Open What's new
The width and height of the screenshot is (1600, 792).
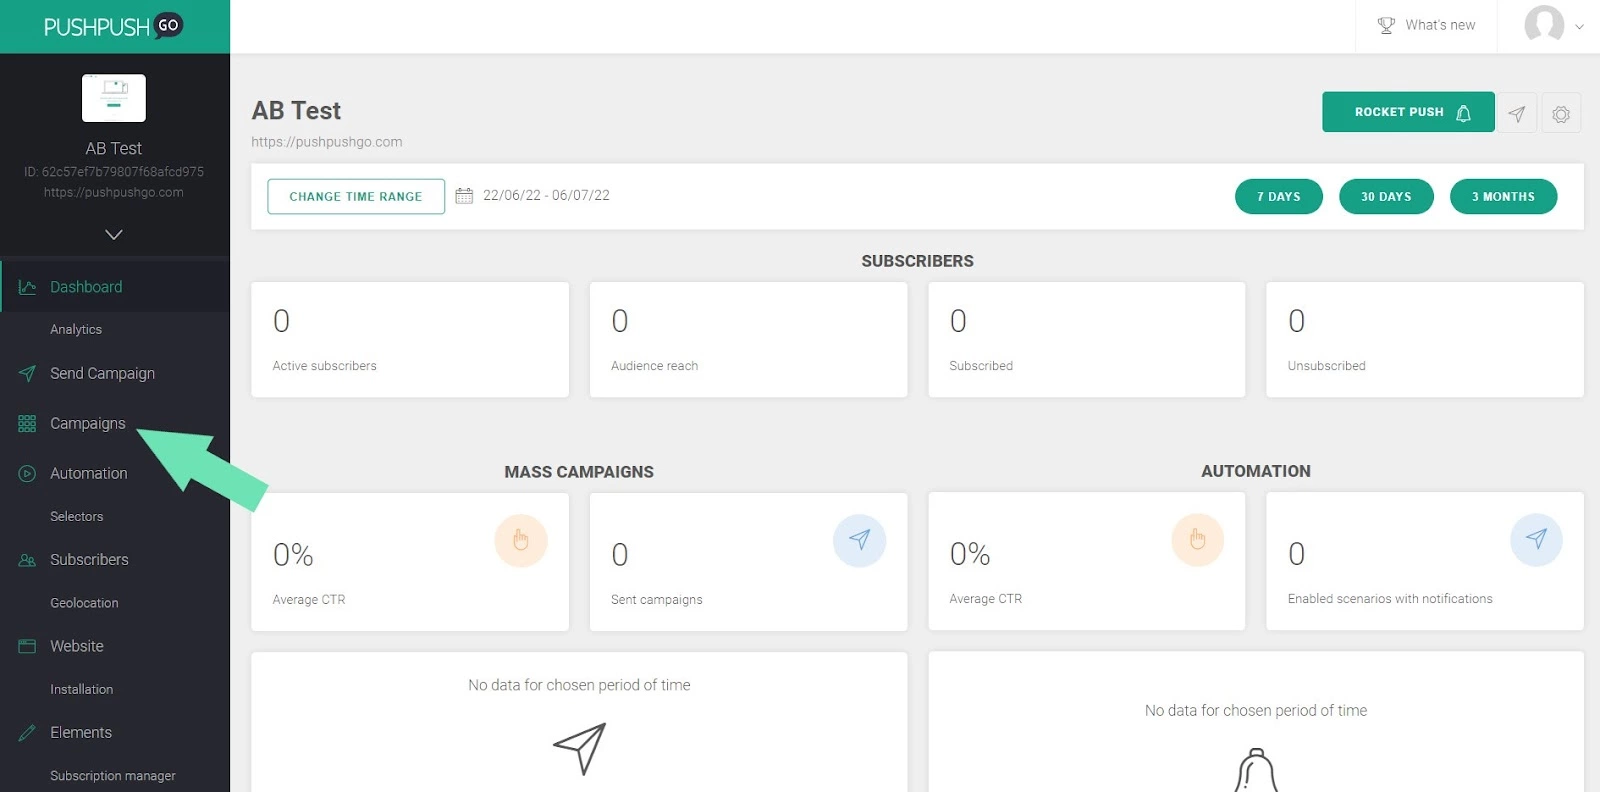(1426, 26)
